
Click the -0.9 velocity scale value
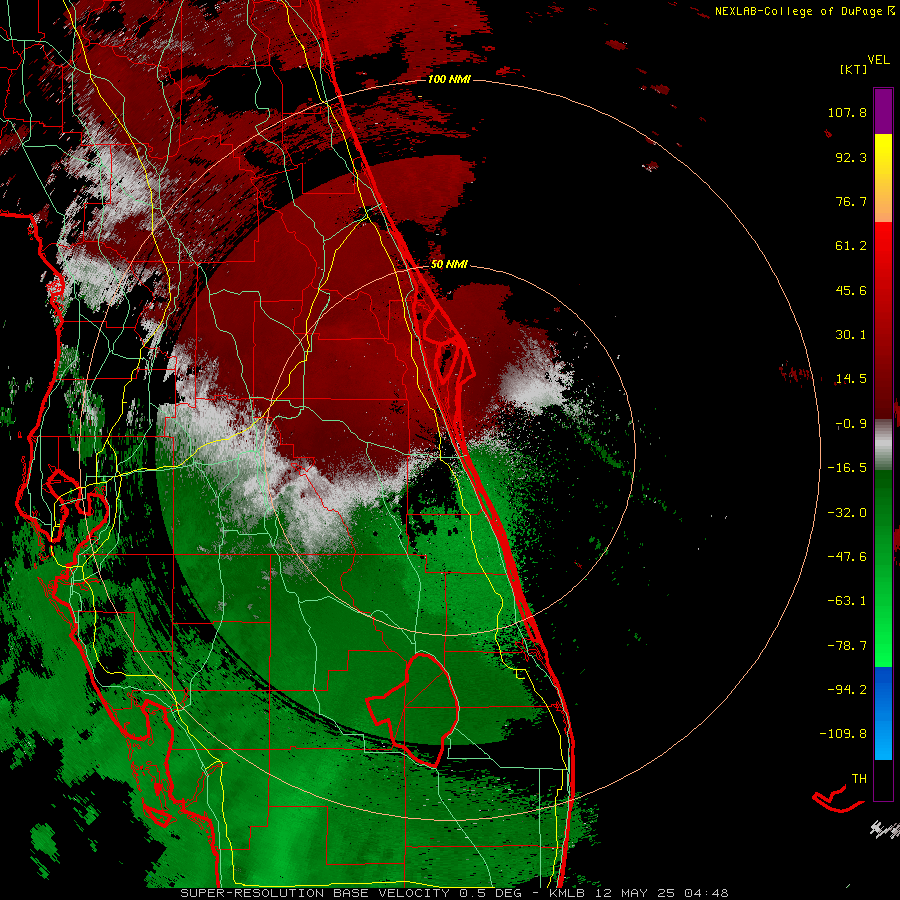[x=851, y=424]
